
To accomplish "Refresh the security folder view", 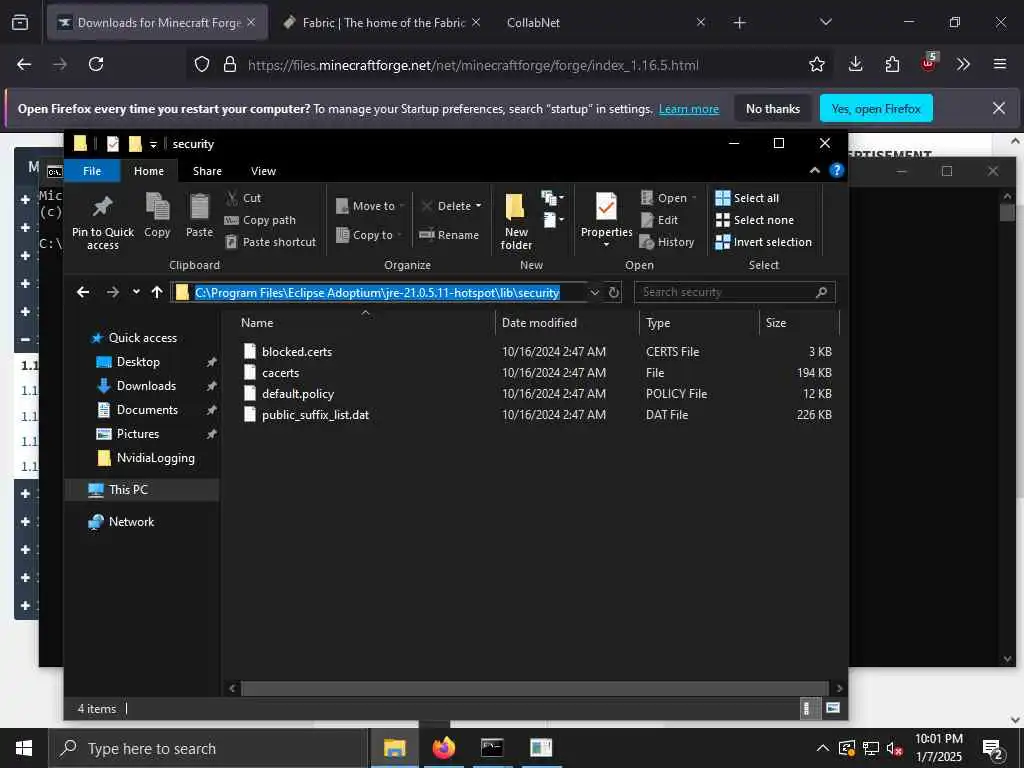I will [x=614, y=293].
